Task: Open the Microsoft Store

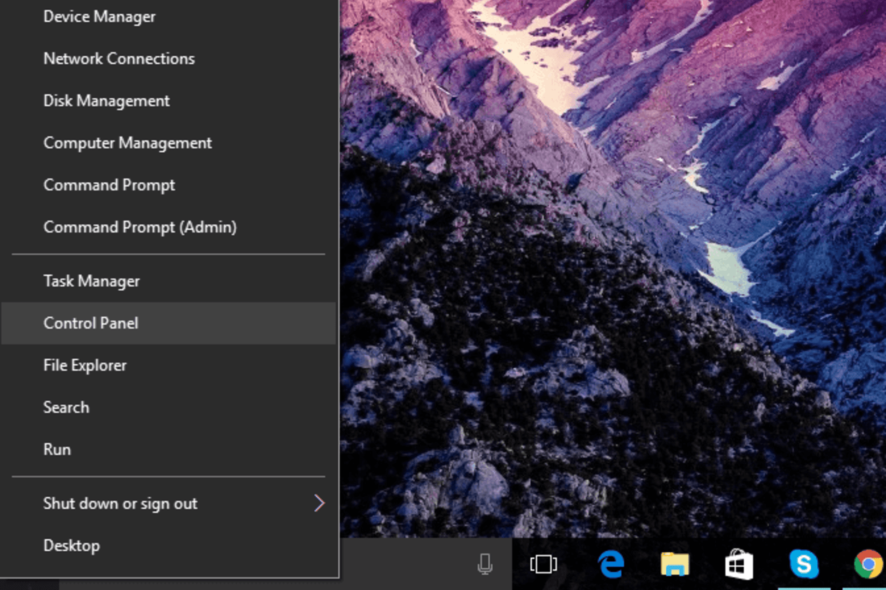Action: point(738,564)
